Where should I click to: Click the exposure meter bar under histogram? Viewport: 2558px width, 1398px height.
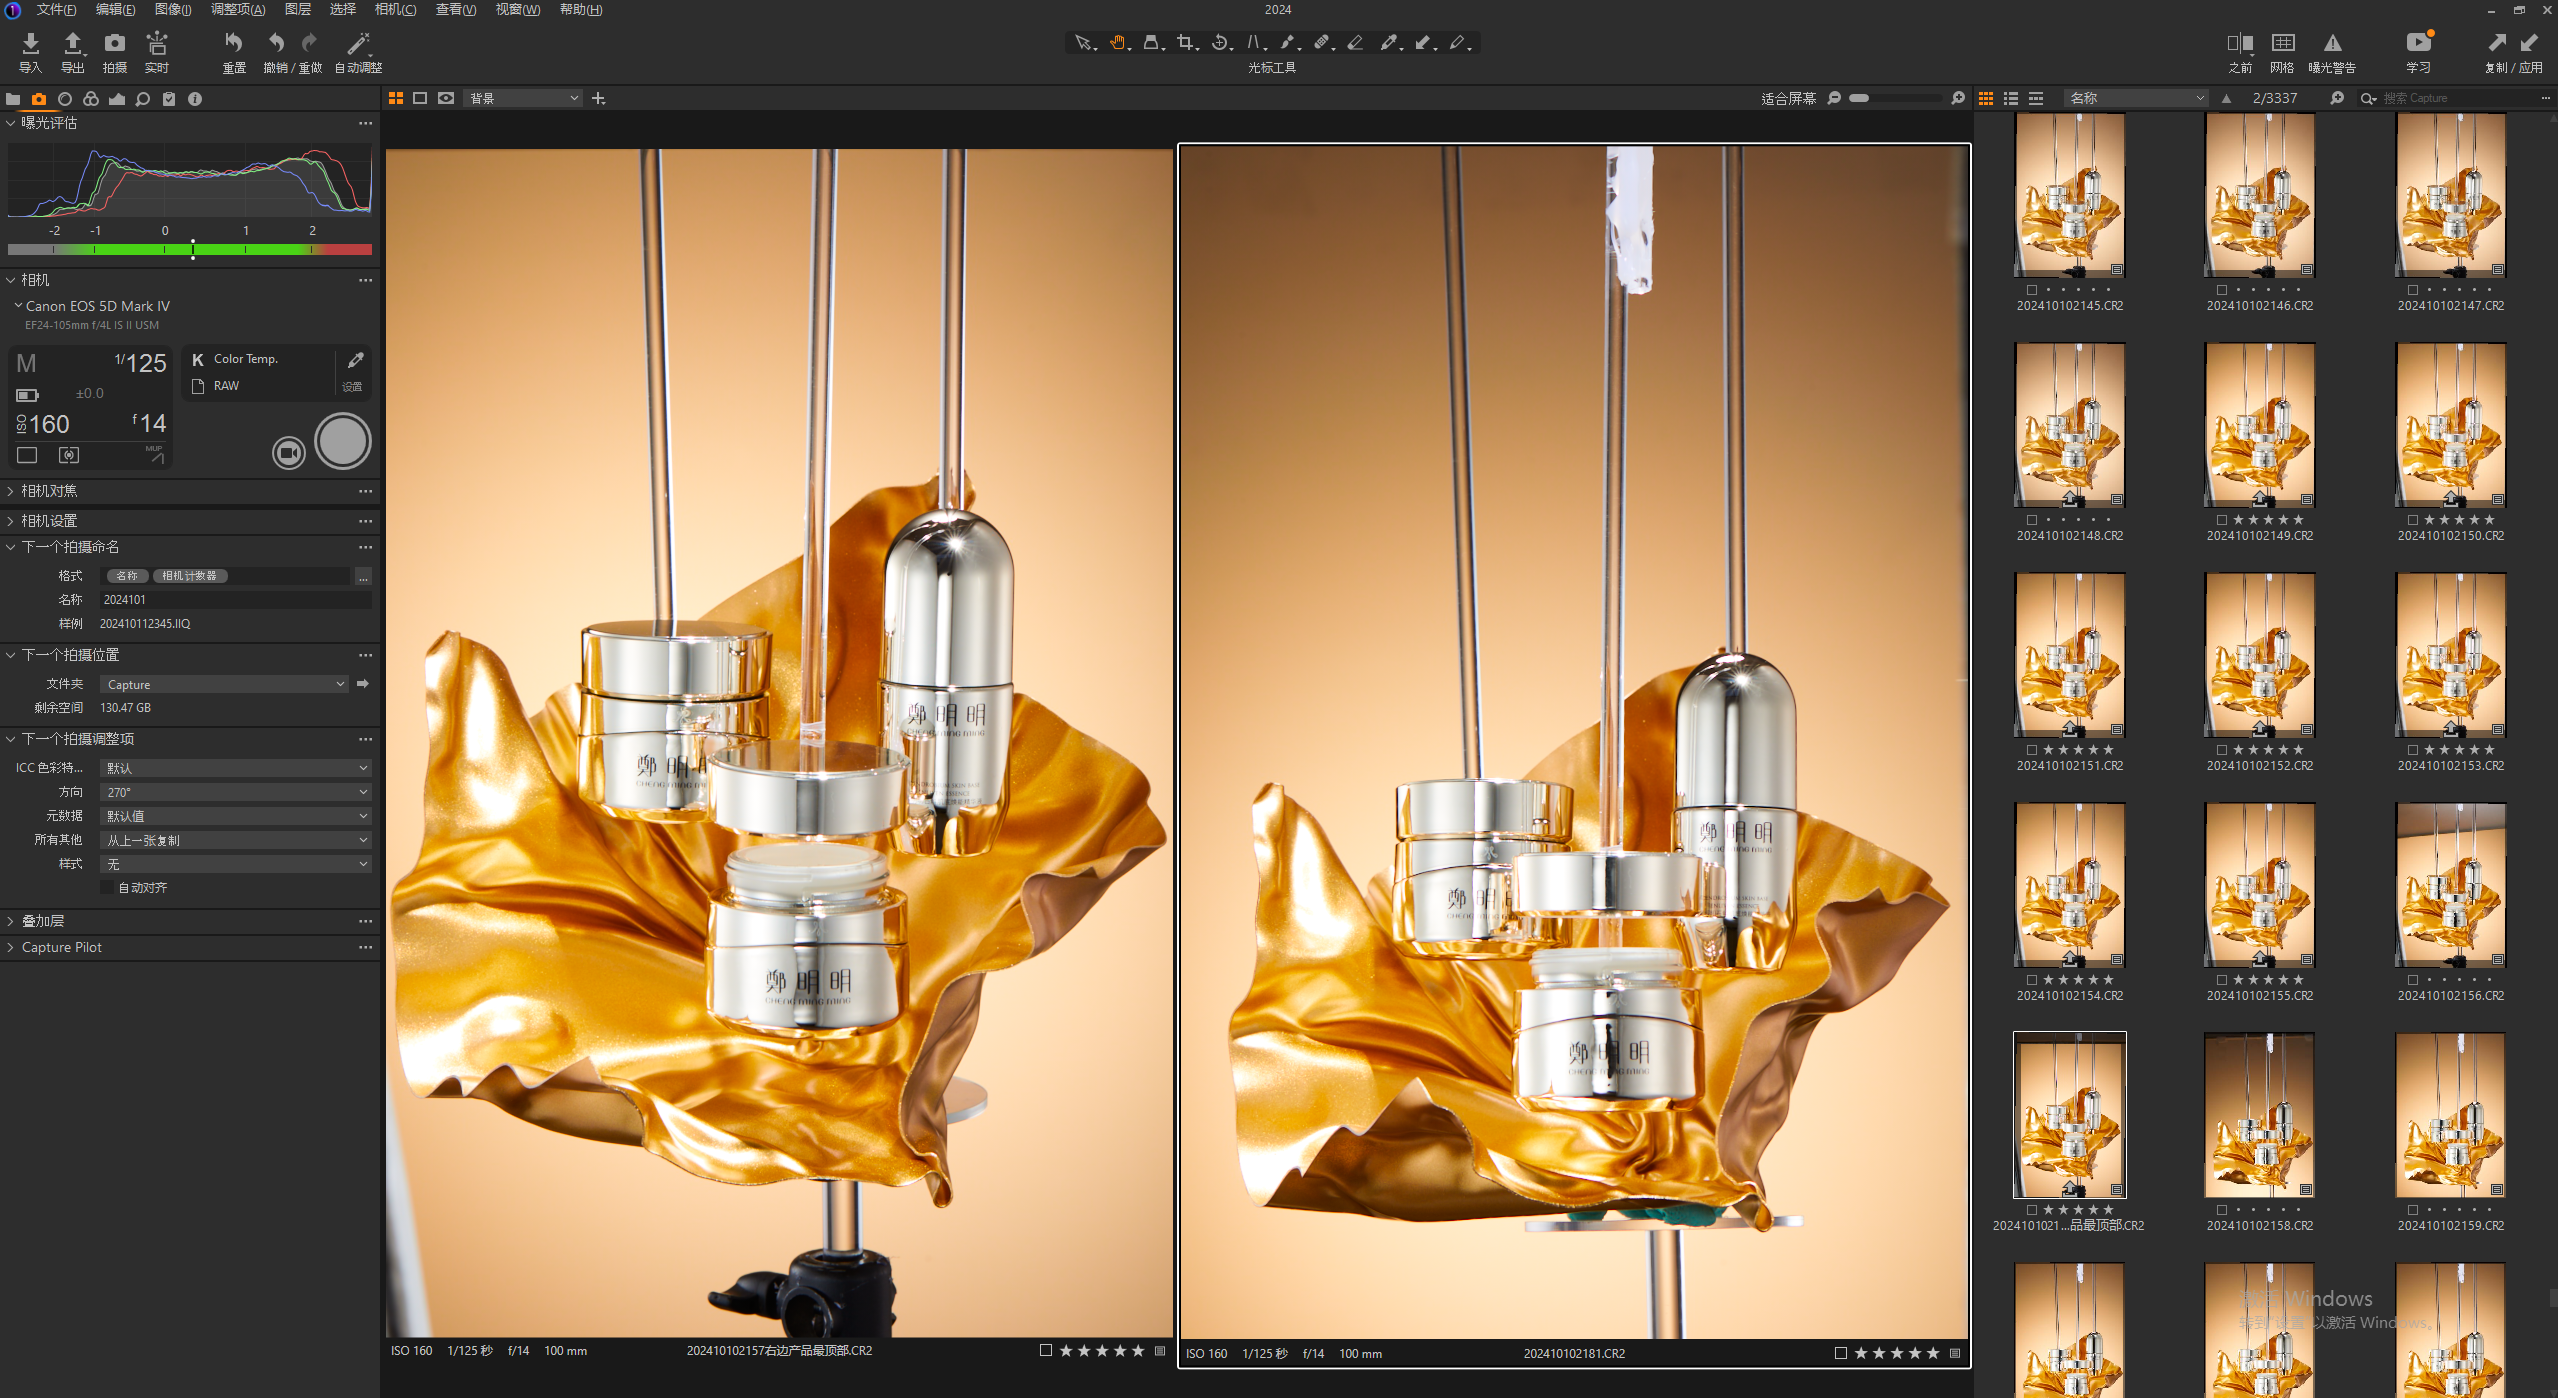(x=190, y=250)
